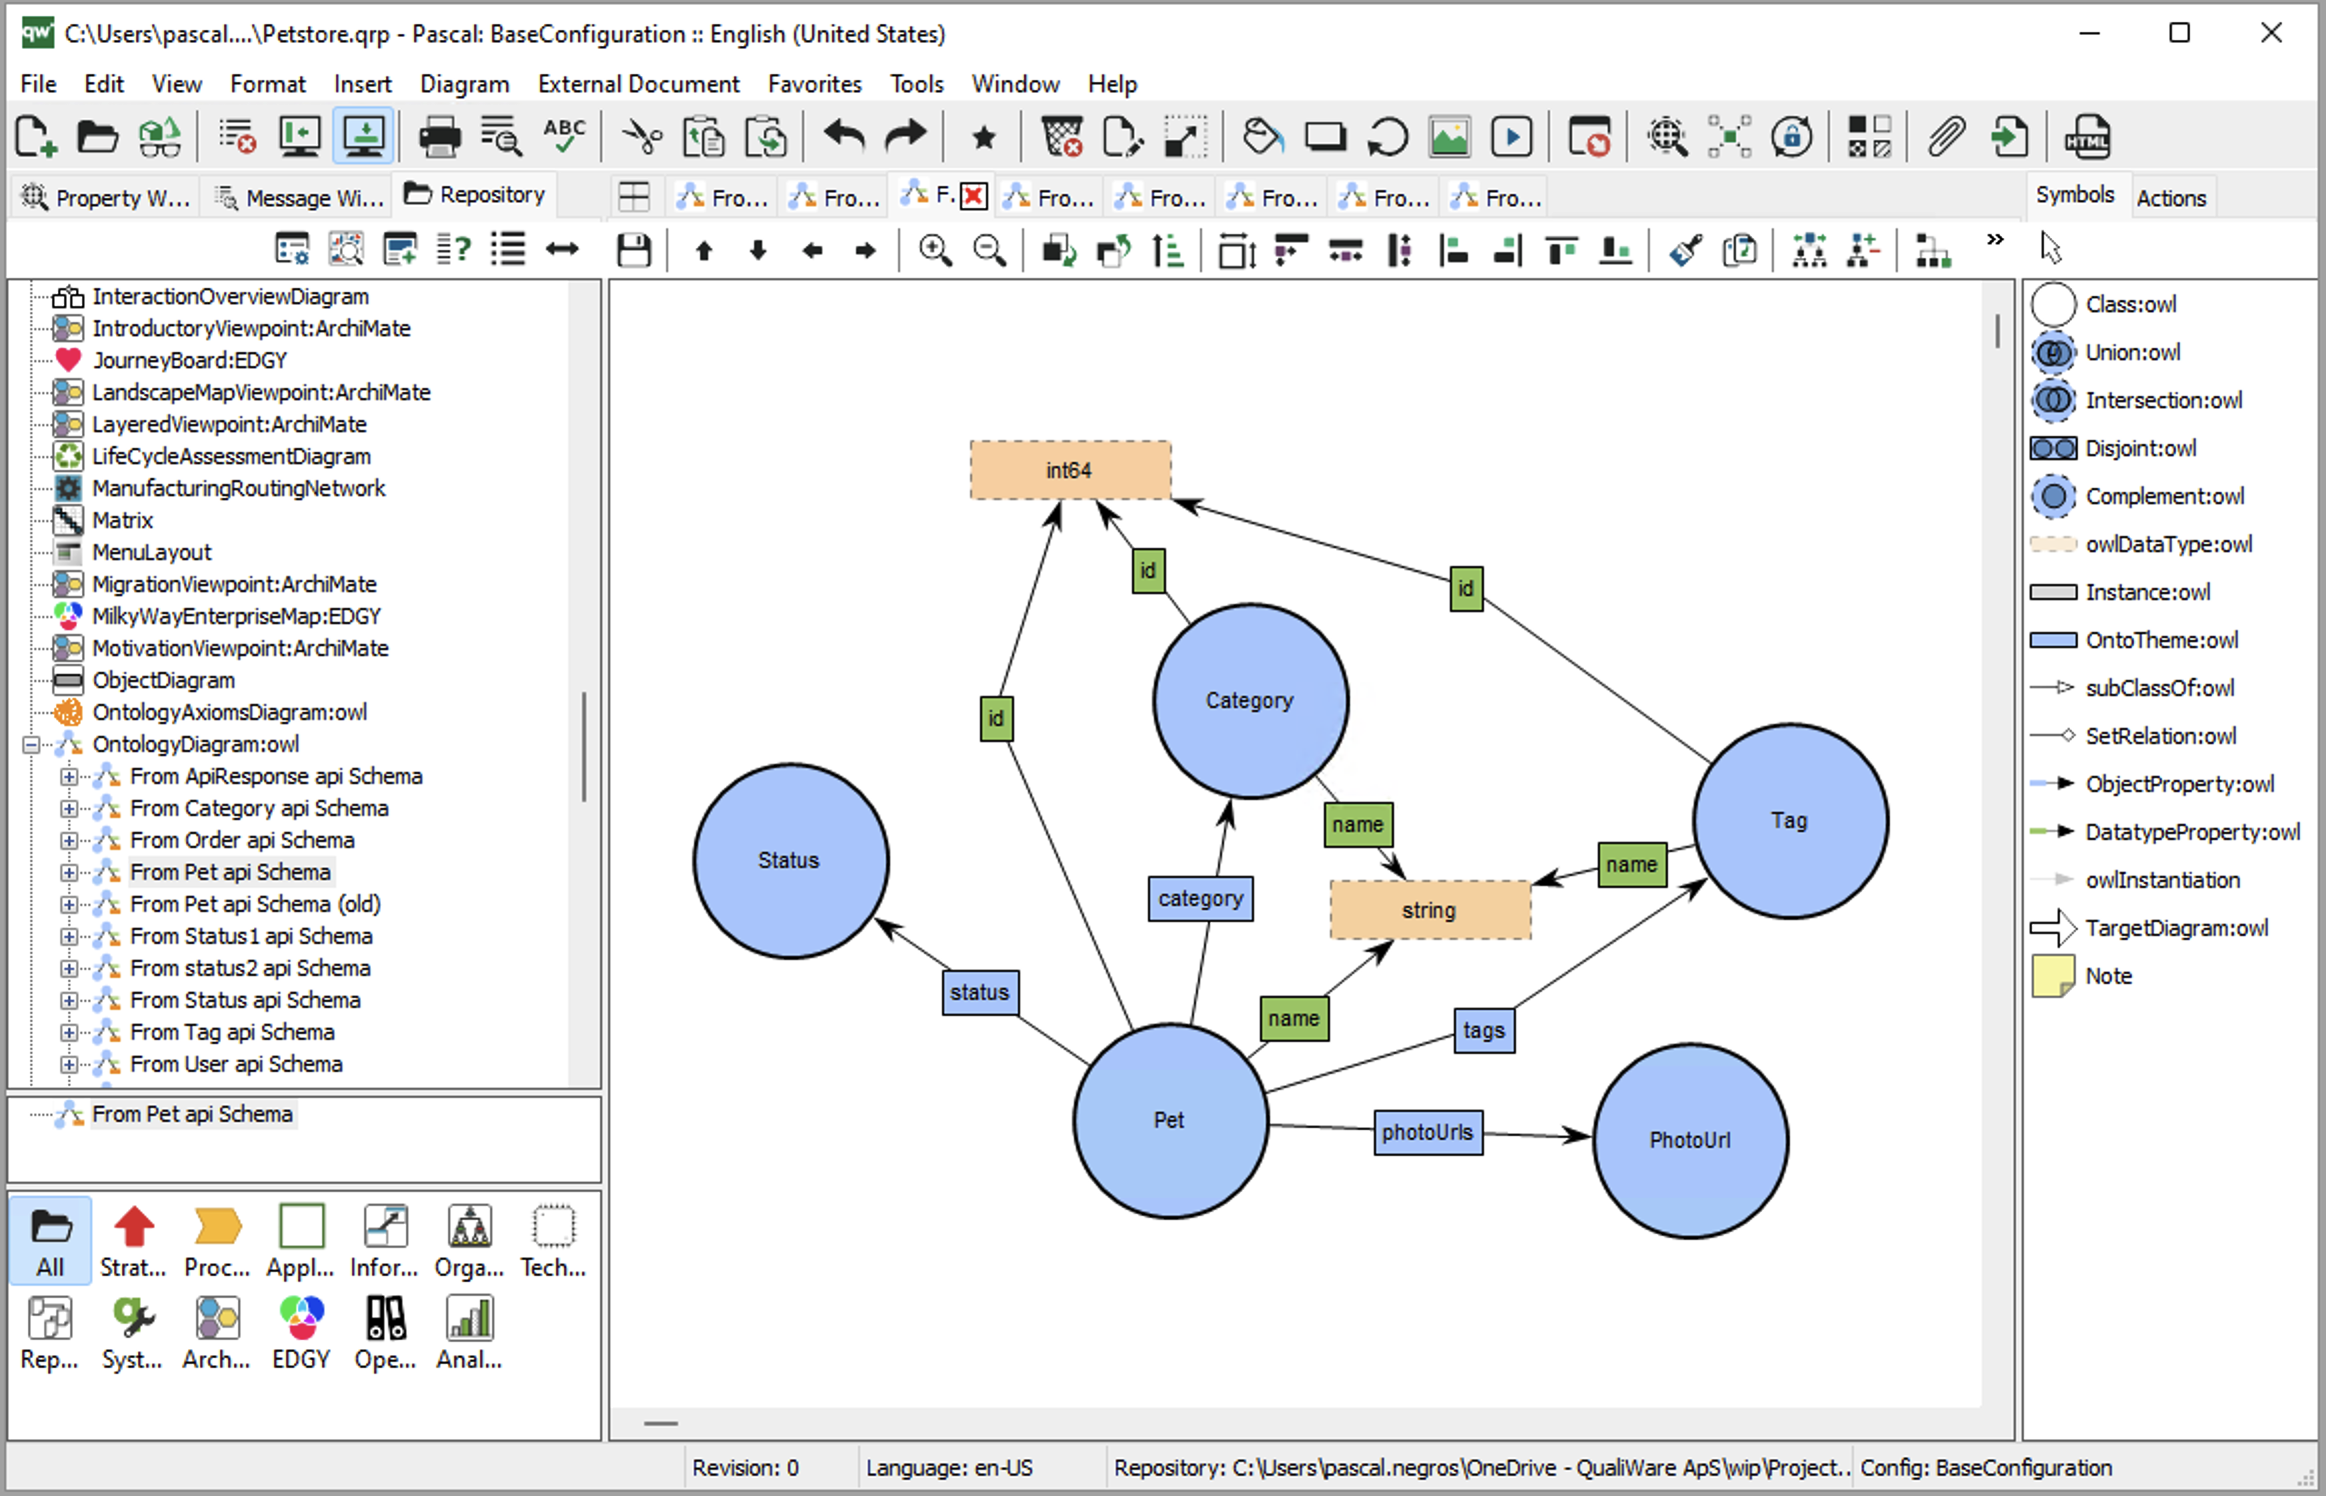Click the move right arrow icon
This screenshot has height=1496, width=2326.
[865, 250]
